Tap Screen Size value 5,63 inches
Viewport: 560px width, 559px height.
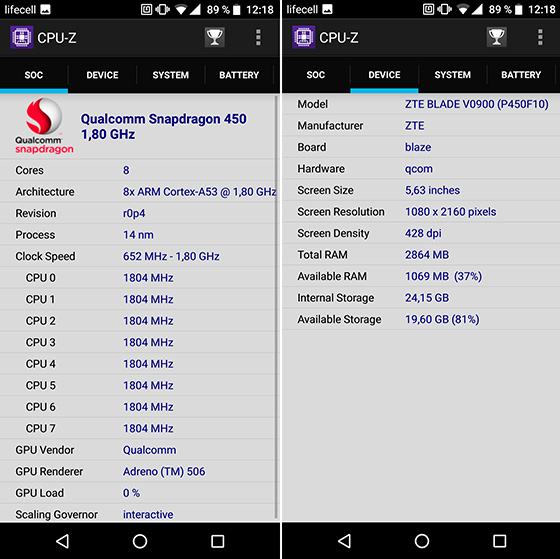coord(432,190)
